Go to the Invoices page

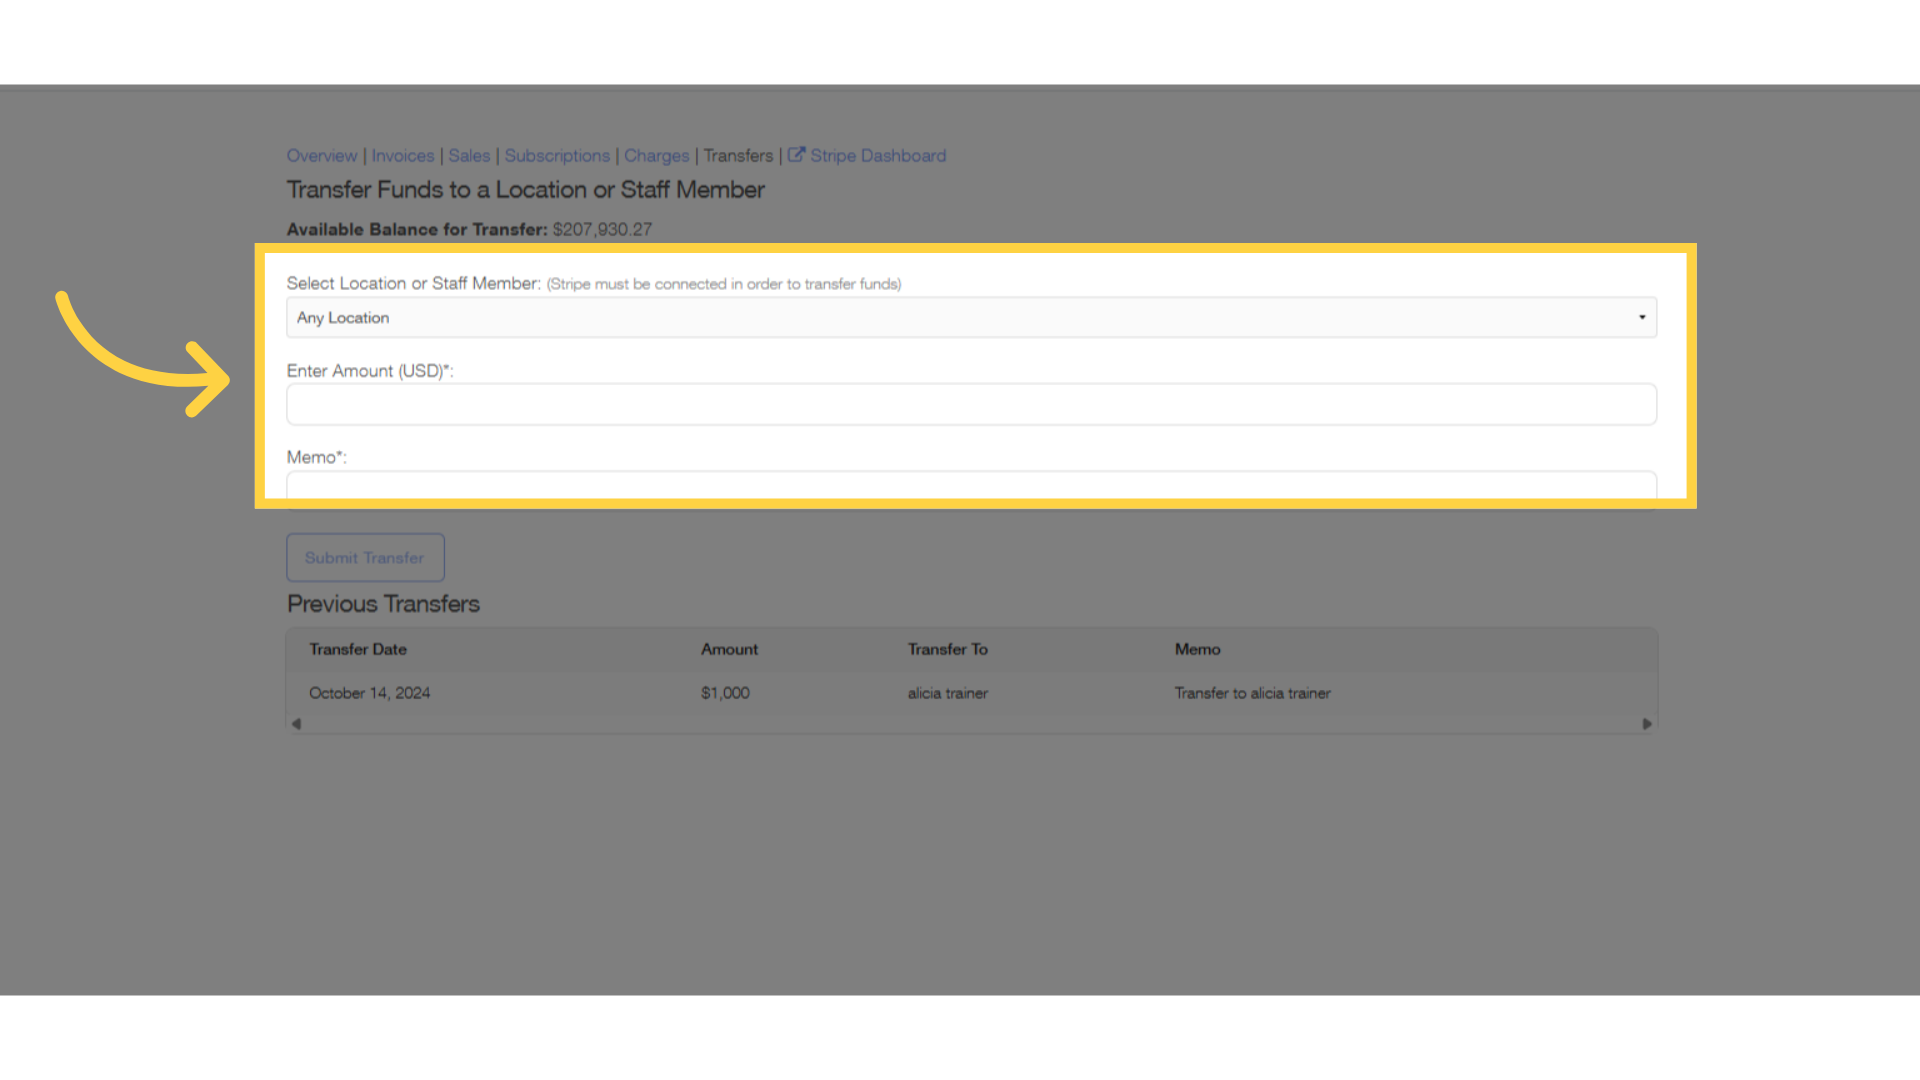pyautogui.click(x=403, y=156)
